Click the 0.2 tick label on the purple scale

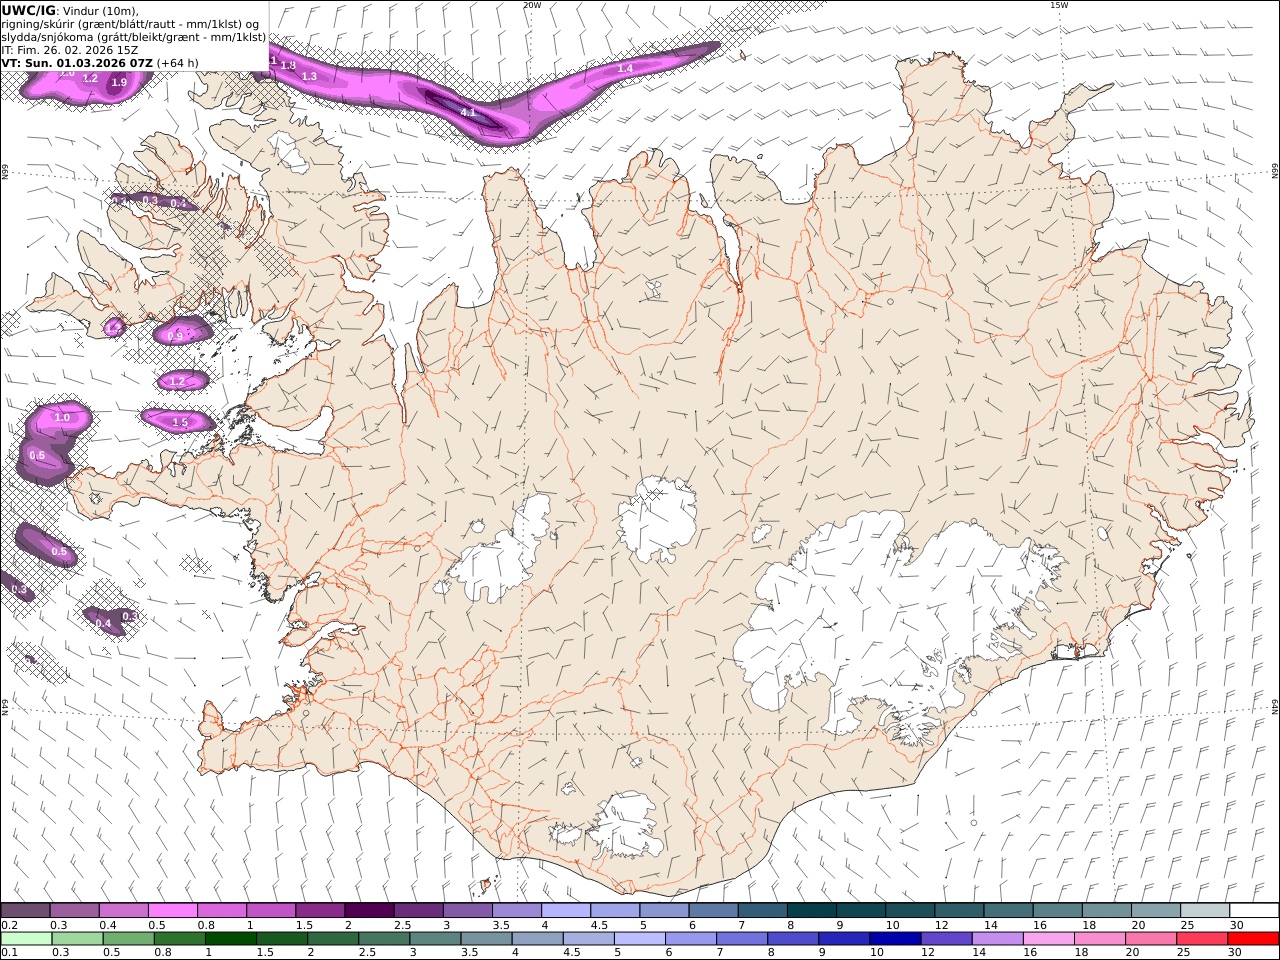[x=8, y=925]
